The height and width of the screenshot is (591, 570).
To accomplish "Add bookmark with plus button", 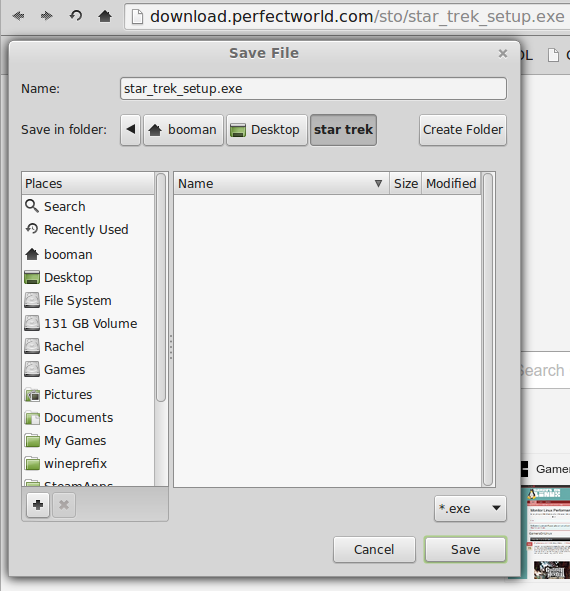I will coord(38,505).
